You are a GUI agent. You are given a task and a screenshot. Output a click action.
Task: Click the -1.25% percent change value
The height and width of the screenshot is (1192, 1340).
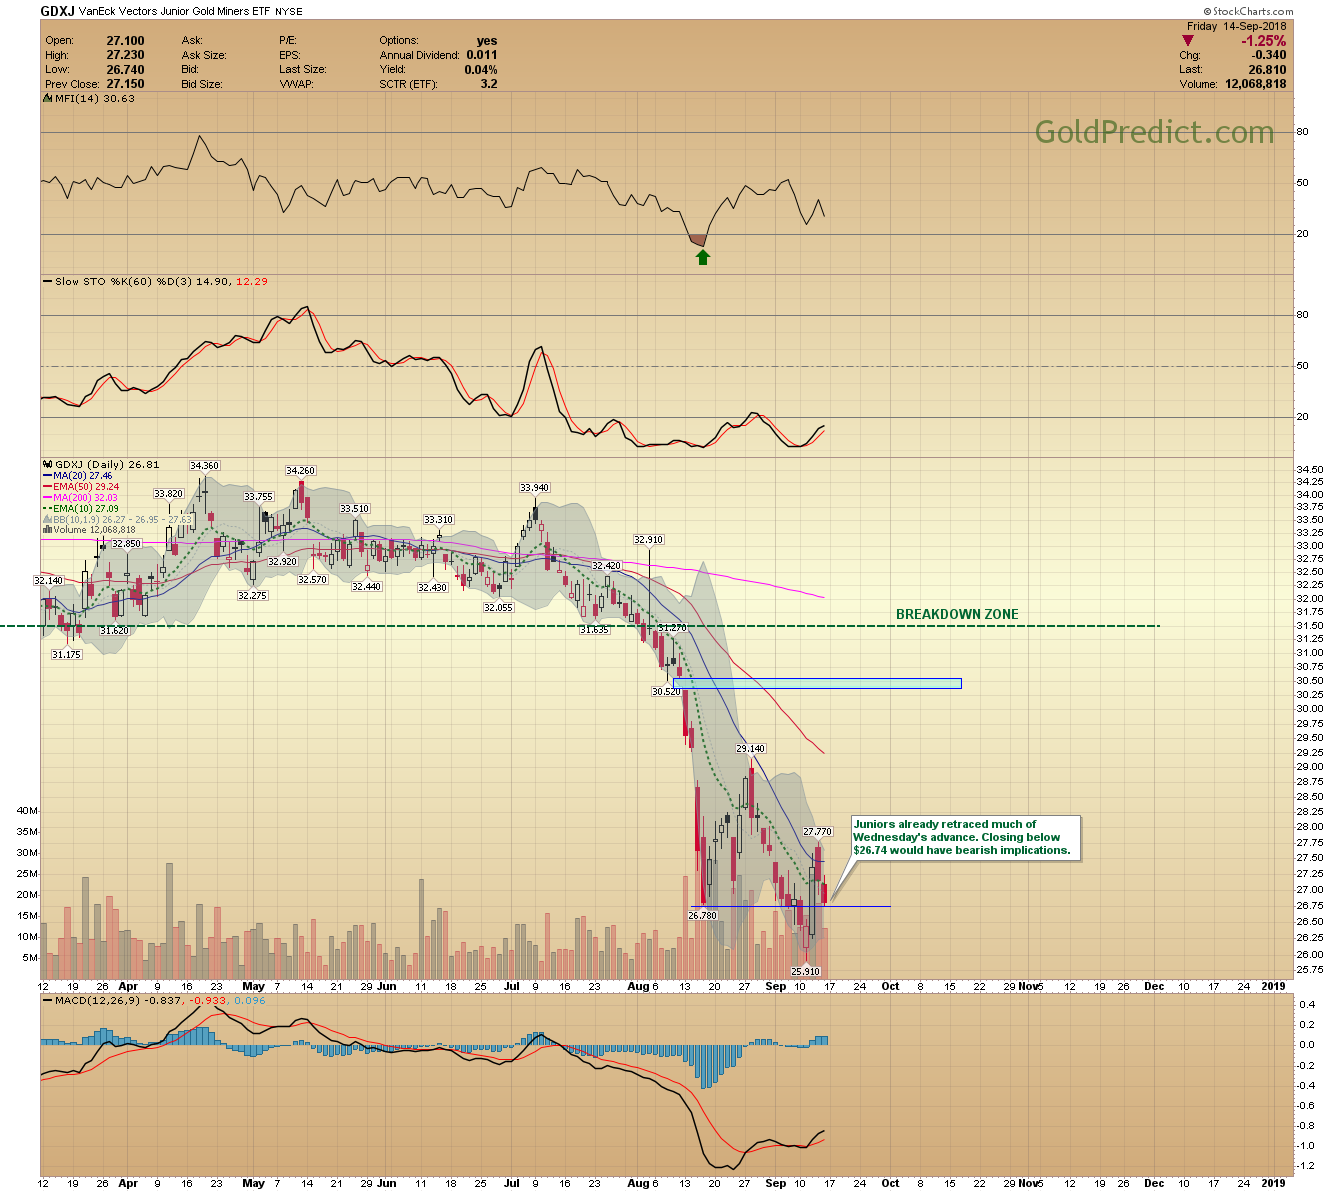click(x=1264, y=41)
